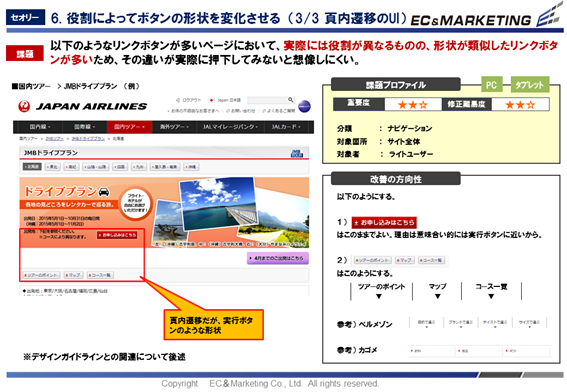Select the Japan 日本語 region selector
Image resolution: width=567 pixels, height=392 pixels.
[225, 100]
